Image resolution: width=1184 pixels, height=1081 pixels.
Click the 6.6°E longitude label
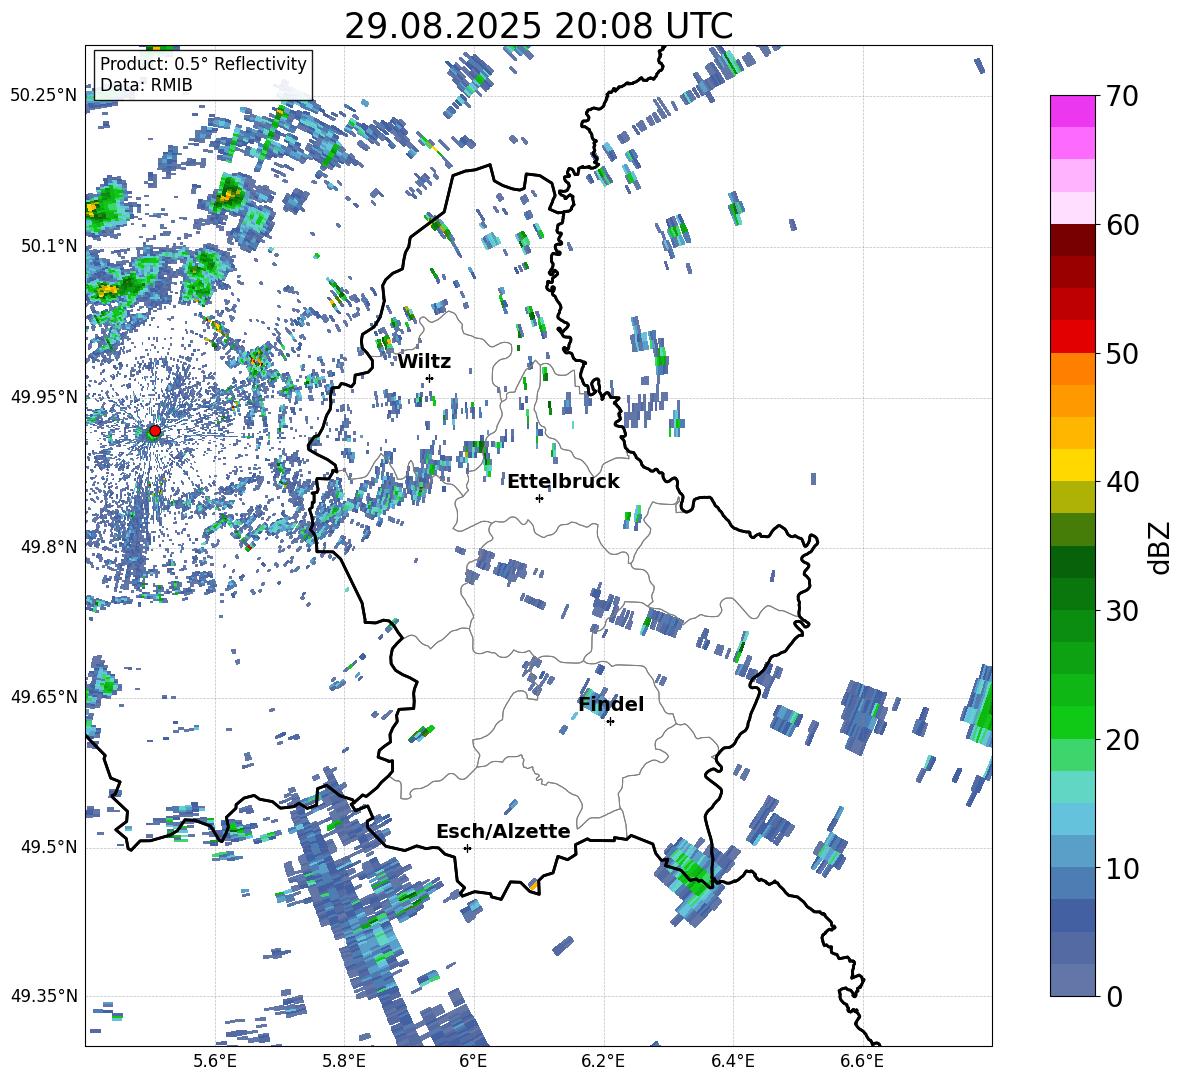tap(862, 1061)
